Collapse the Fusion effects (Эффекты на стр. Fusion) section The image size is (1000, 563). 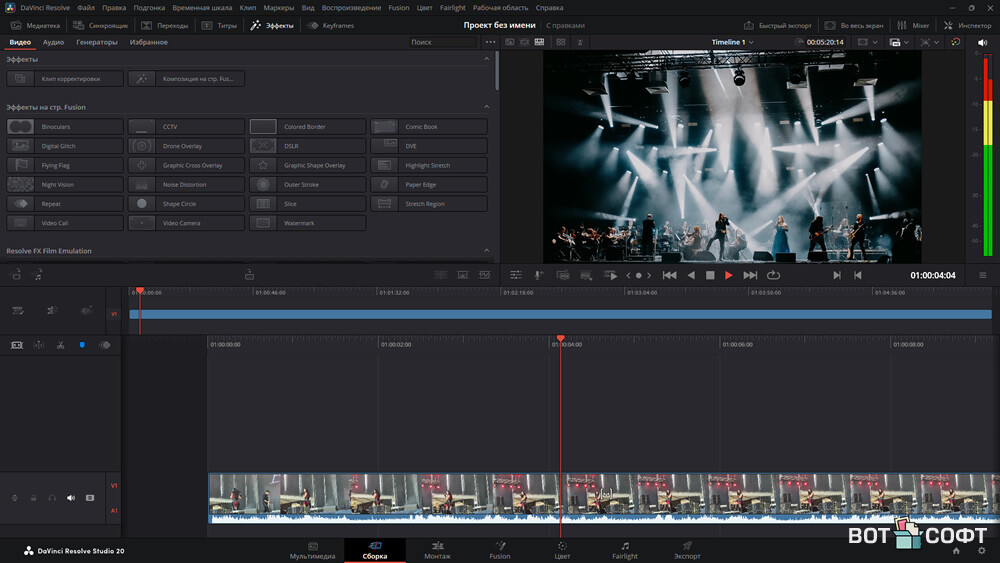pos(487,107)
